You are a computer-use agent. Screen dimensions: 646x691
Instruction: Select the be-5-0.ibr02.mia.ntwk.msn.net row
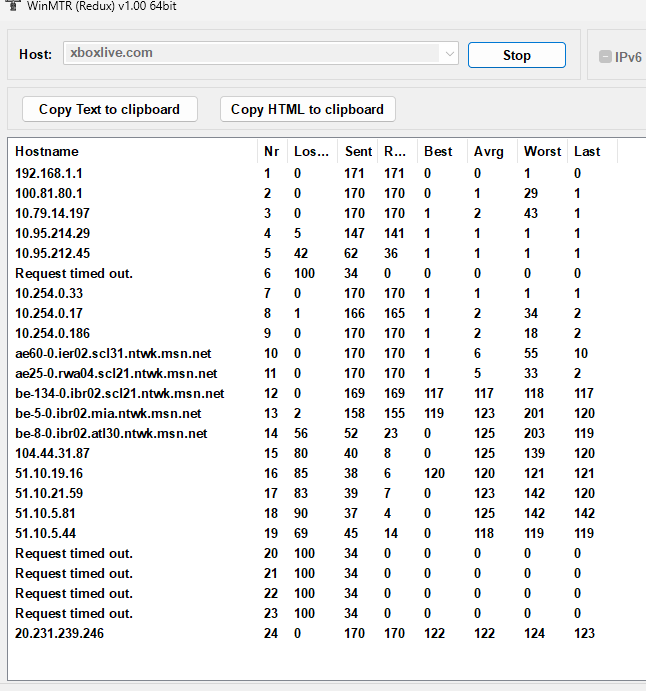click(108, 413)
